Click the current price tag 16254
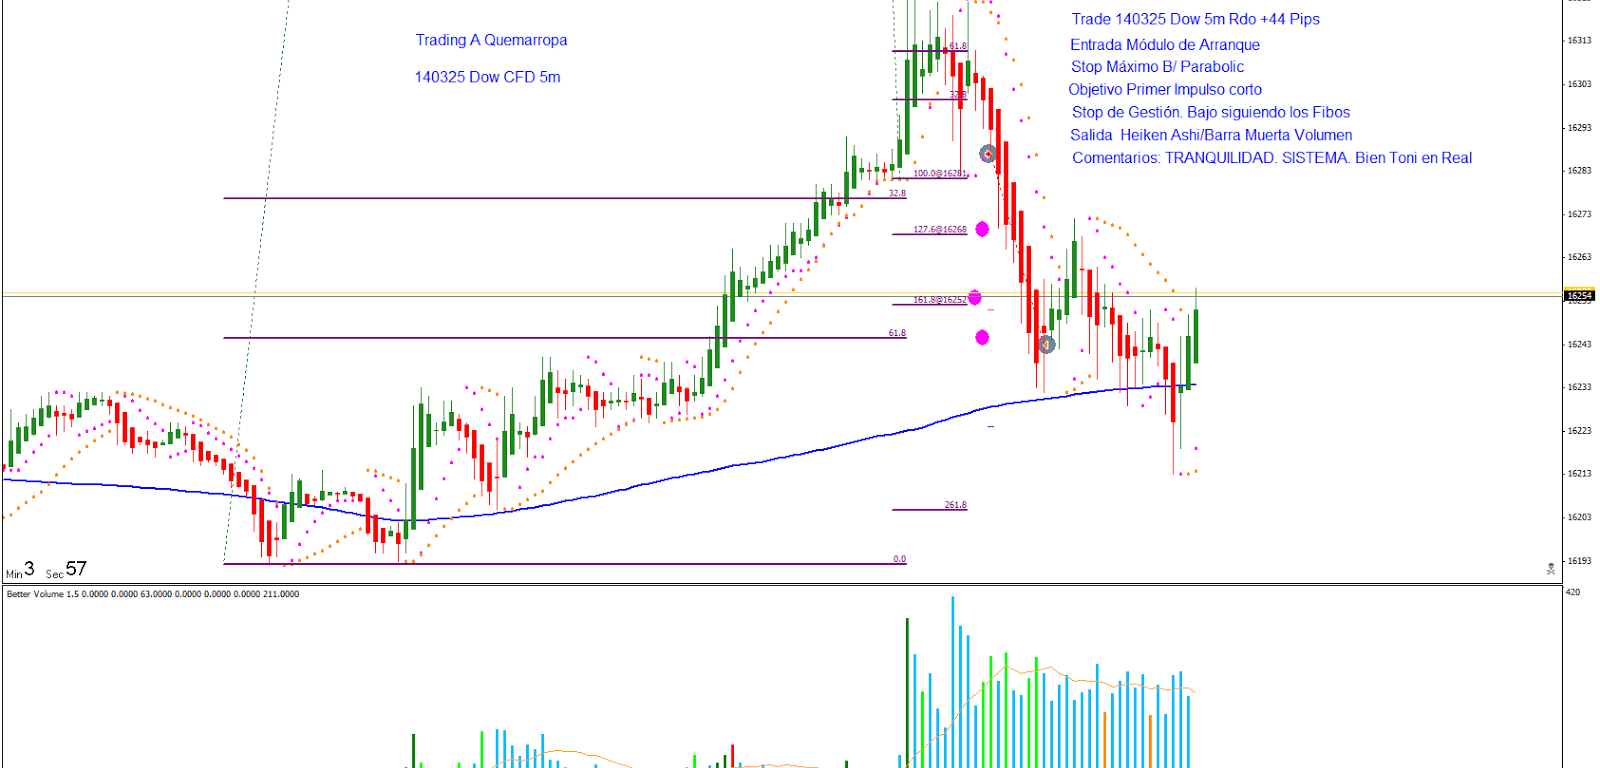1600x768 pixels. coord(1579,296)
